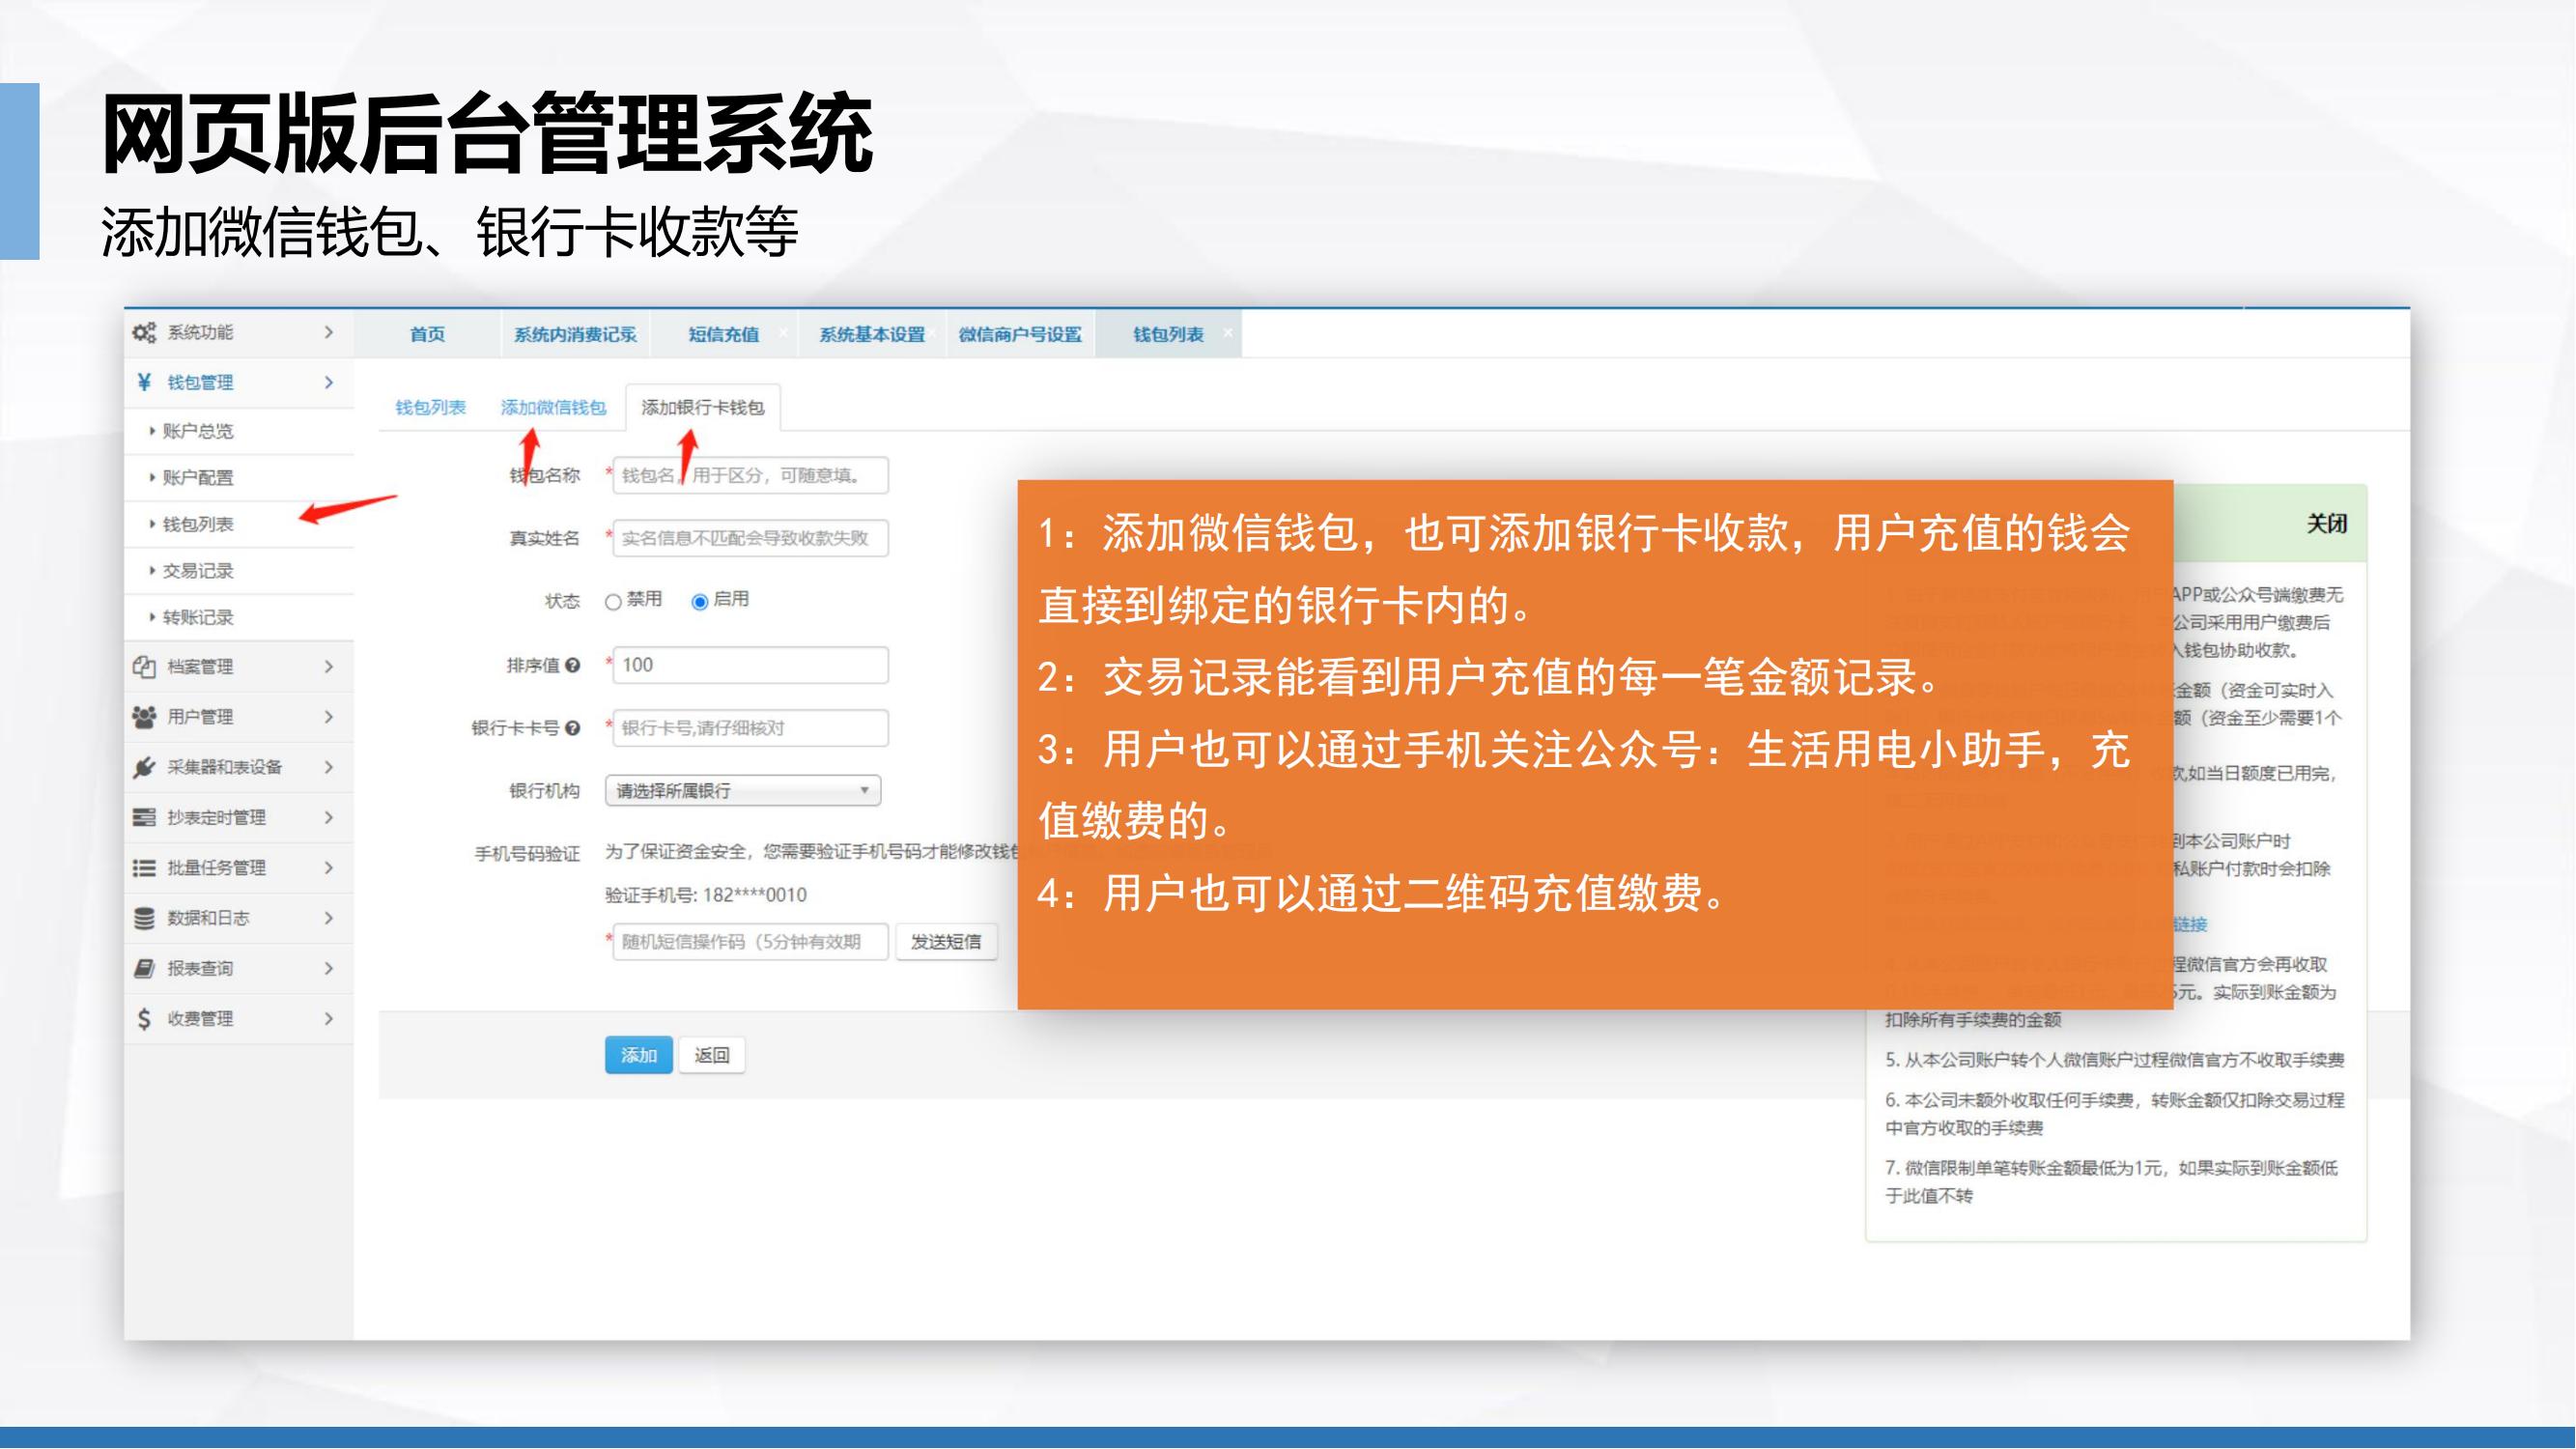Close the 钱包列表 top tab with its x
Image resolution: width=2576 pixels, height=1449 pixels.
1227,332
